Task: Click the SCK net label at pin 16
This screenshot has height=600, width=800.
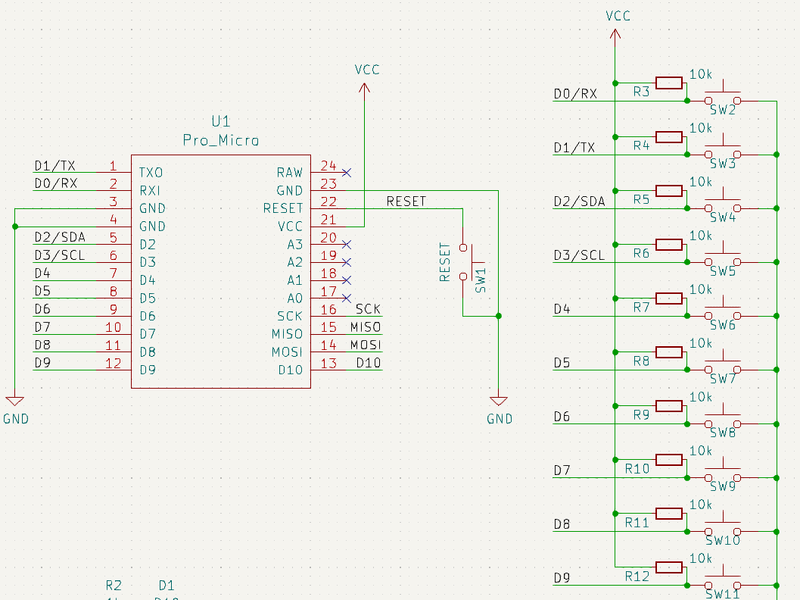Action: (368, 310)
